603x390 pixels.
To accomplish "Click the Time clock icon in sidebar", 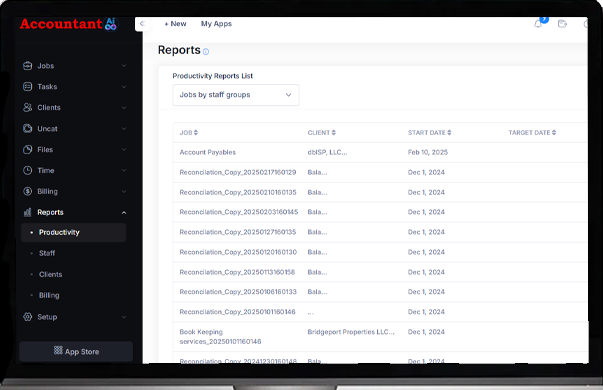I will pos(28,170).
